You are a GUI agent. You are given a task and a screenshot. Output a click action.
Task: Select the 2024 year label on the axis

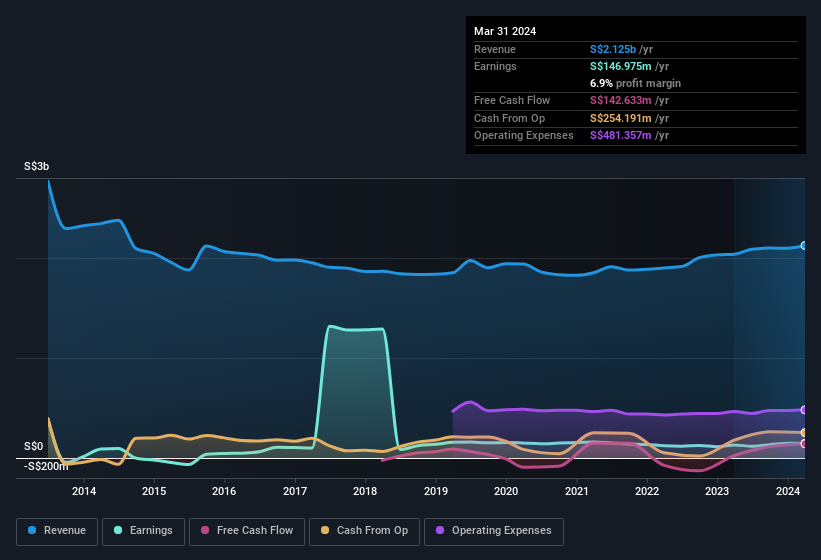[x=788, y=491]
